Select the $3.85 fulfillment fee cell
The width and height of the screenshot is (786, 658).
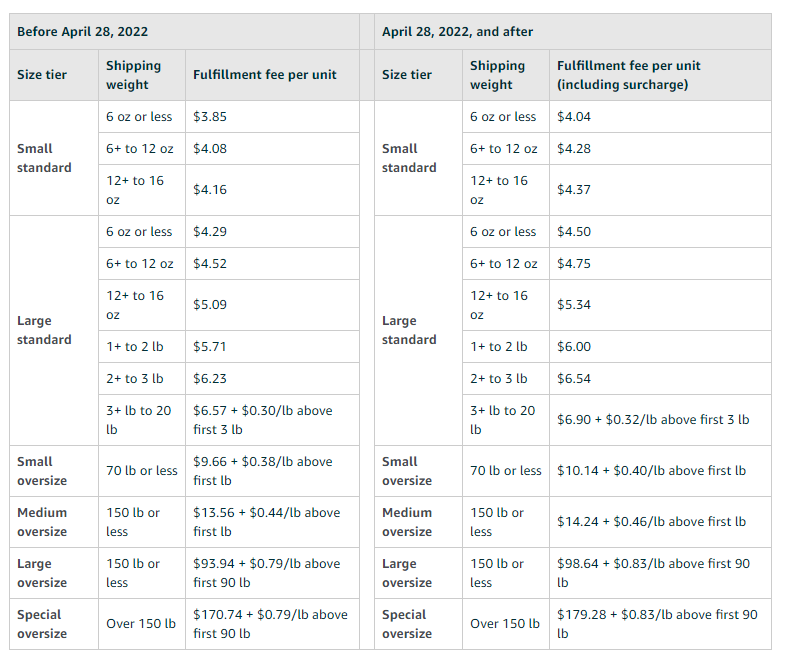[210, 116]
